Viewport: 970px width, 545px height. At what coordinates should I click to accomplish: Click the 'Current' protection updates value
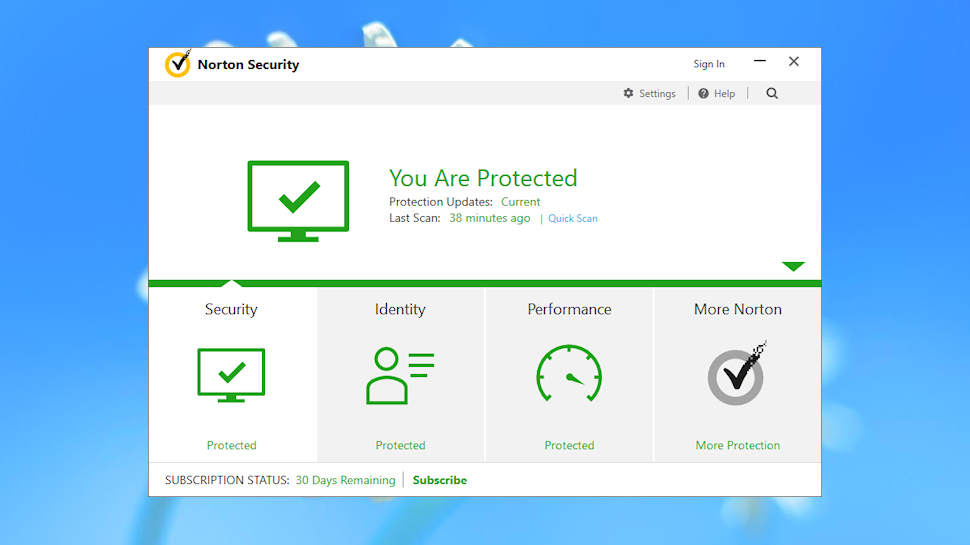520,202
